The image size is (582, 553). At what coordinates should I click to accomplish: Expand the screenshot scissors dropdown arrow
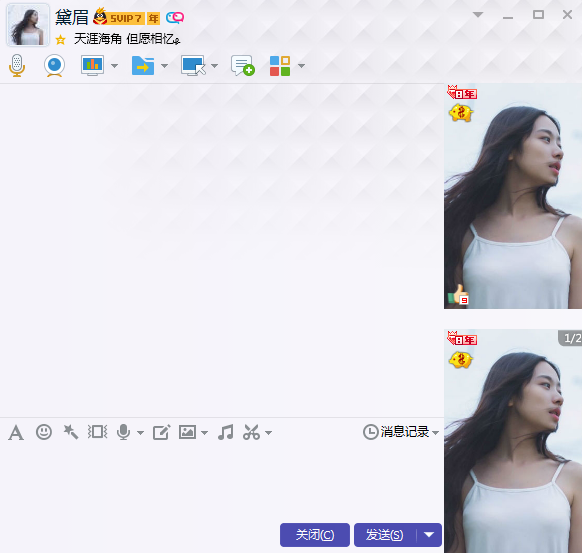(268, 433)
